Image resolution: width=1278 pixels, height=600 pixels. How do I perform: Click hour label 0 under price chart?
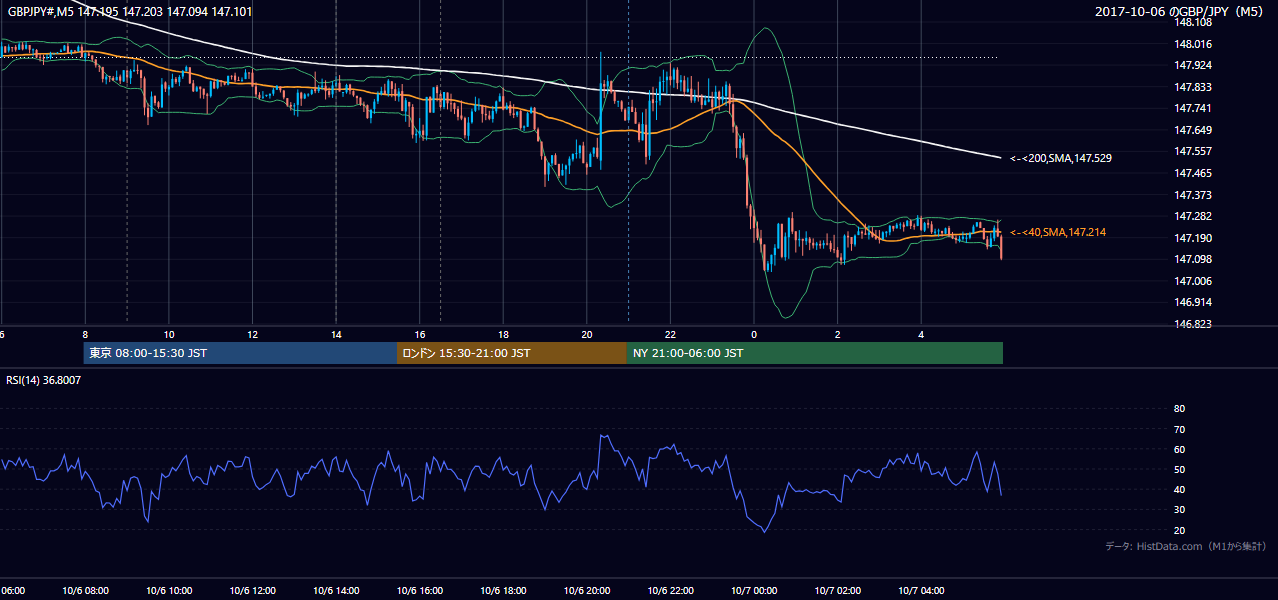coord(754,335)
